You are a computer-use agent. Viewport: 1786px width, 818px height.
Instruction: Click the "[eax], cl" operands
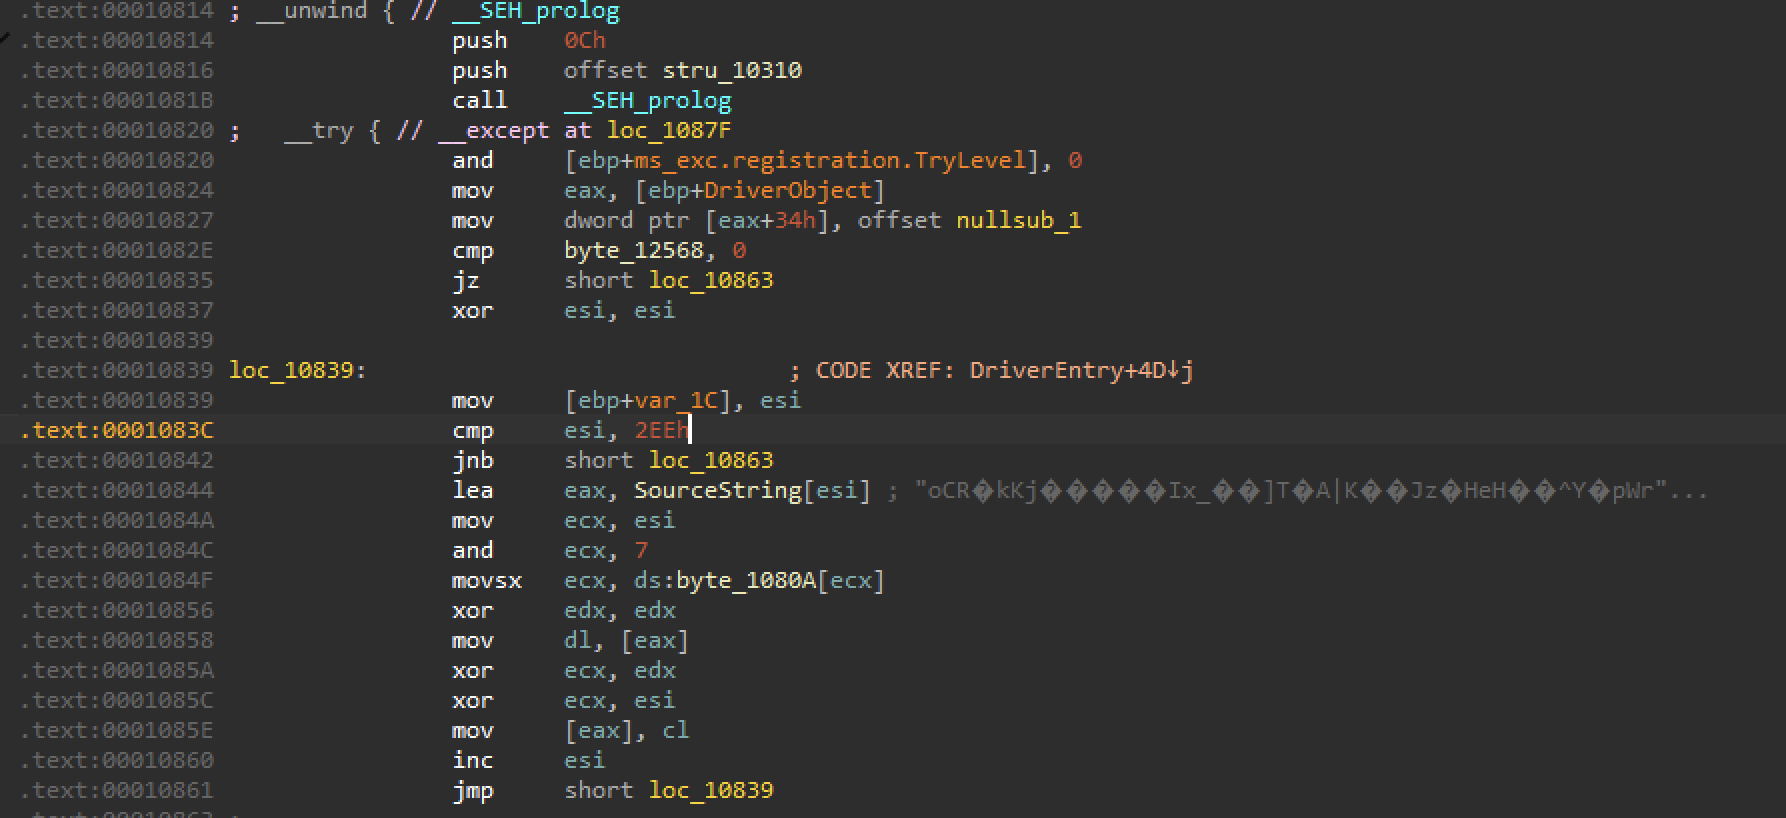(626, 730)
